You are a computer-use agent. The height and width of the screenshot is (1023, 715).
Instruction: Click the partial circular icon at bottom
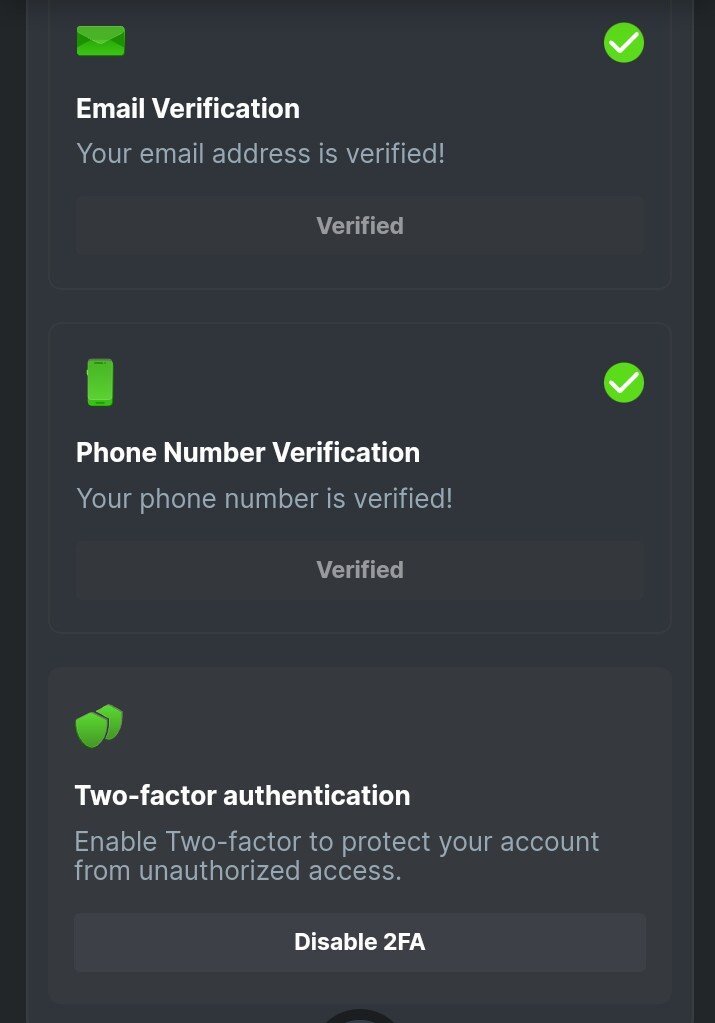point(359,1016)
